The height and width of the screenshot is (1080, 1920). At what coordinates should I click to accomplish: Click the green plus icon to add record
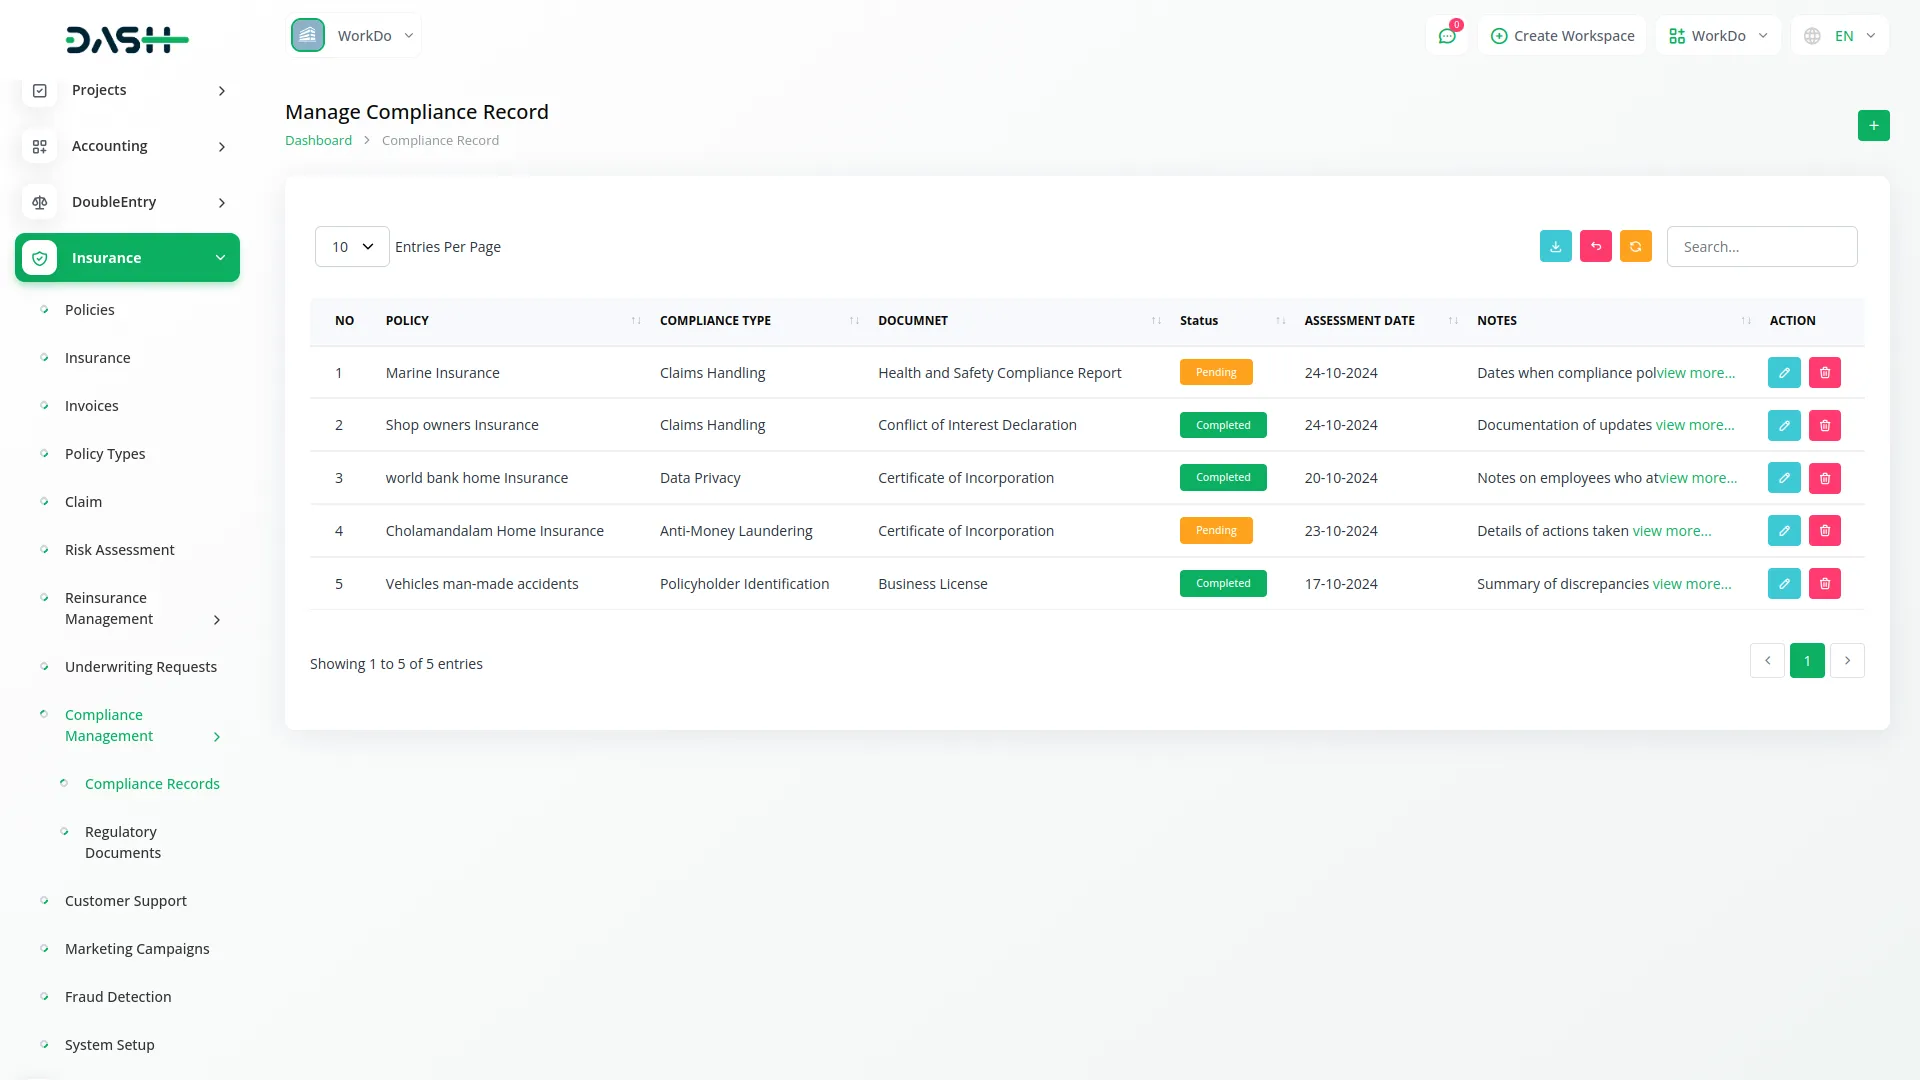click(1874, 125)
